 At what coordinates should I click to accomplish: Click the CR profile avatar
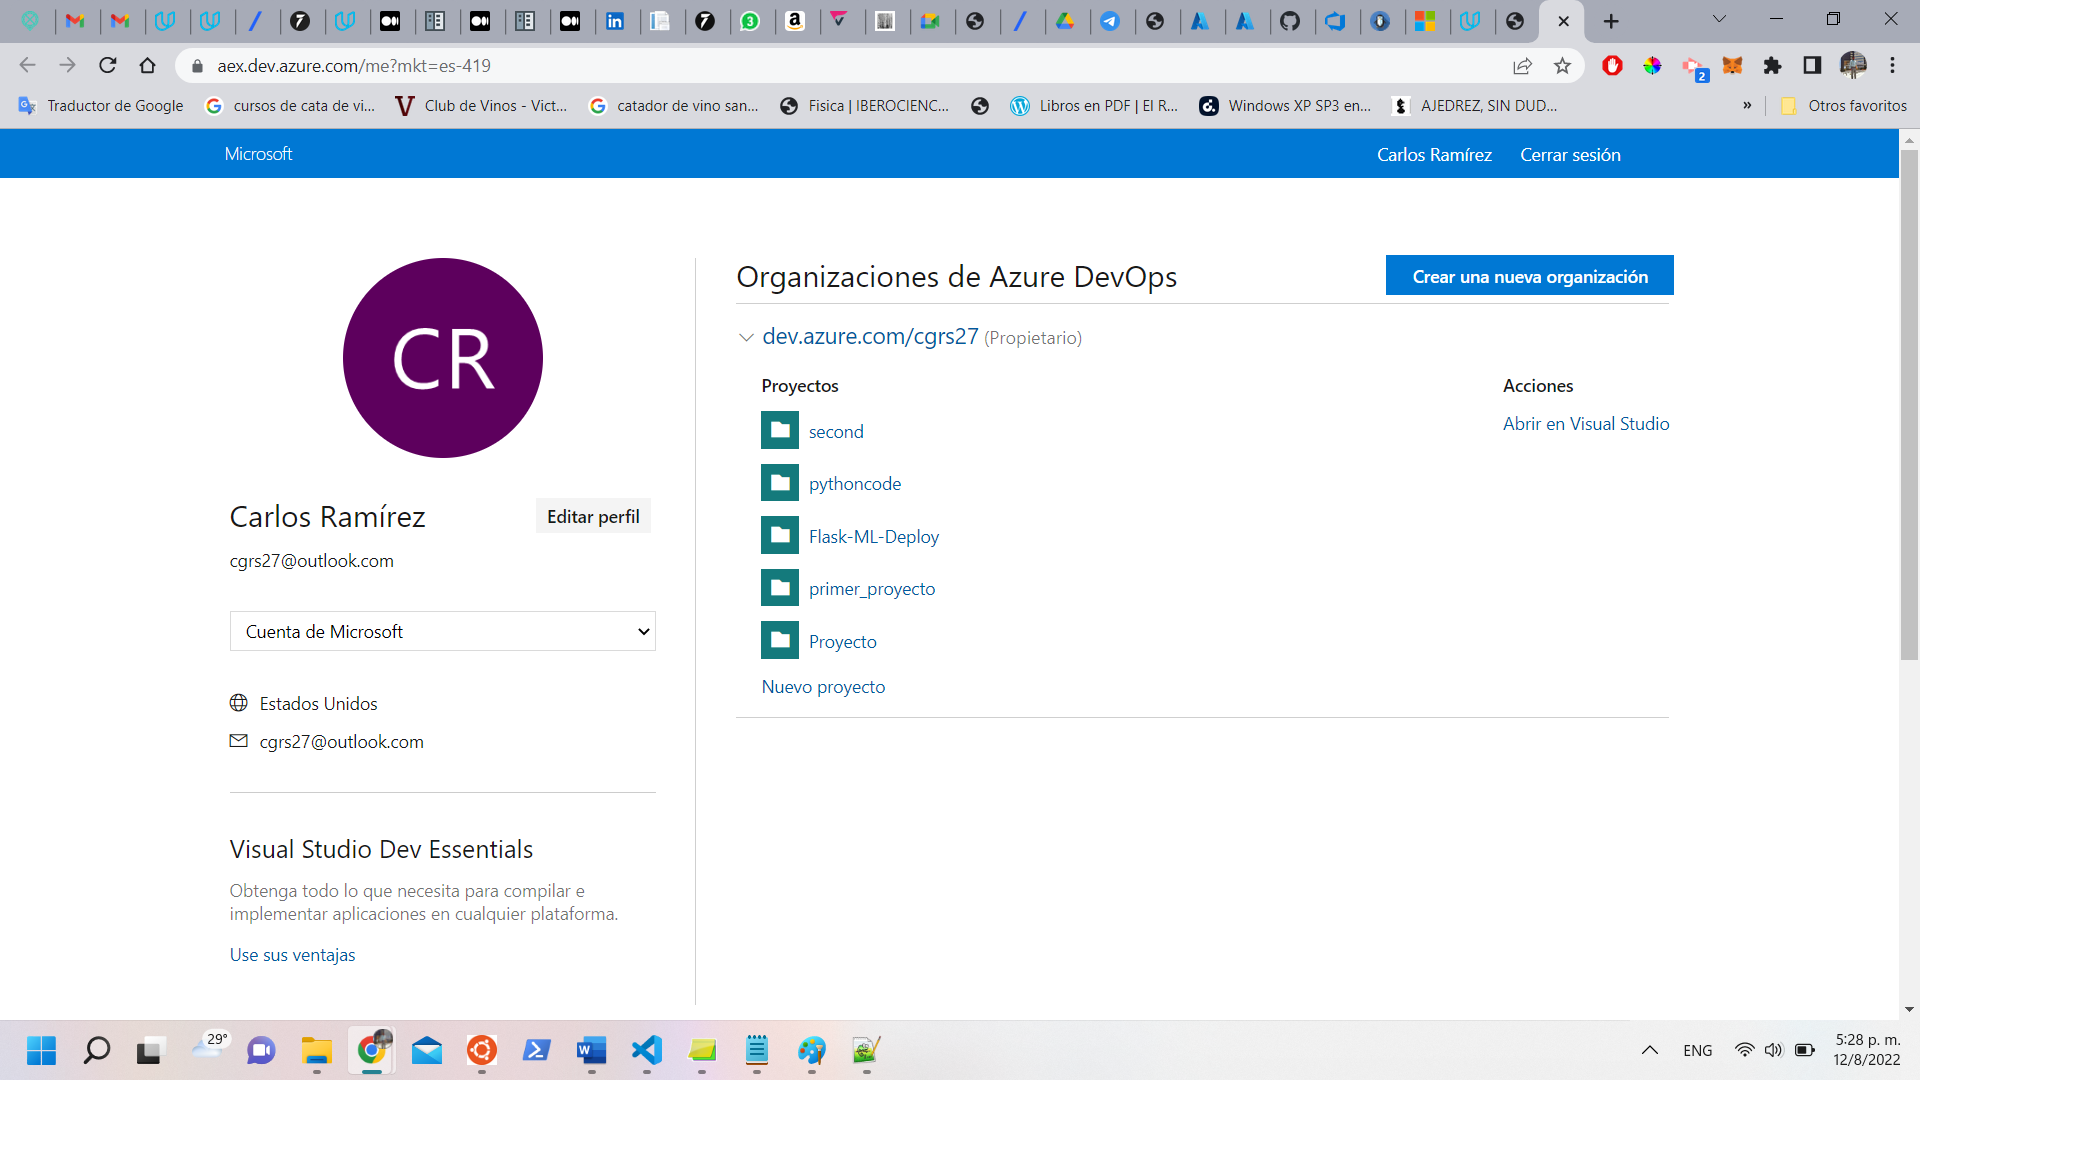point(443,357)
